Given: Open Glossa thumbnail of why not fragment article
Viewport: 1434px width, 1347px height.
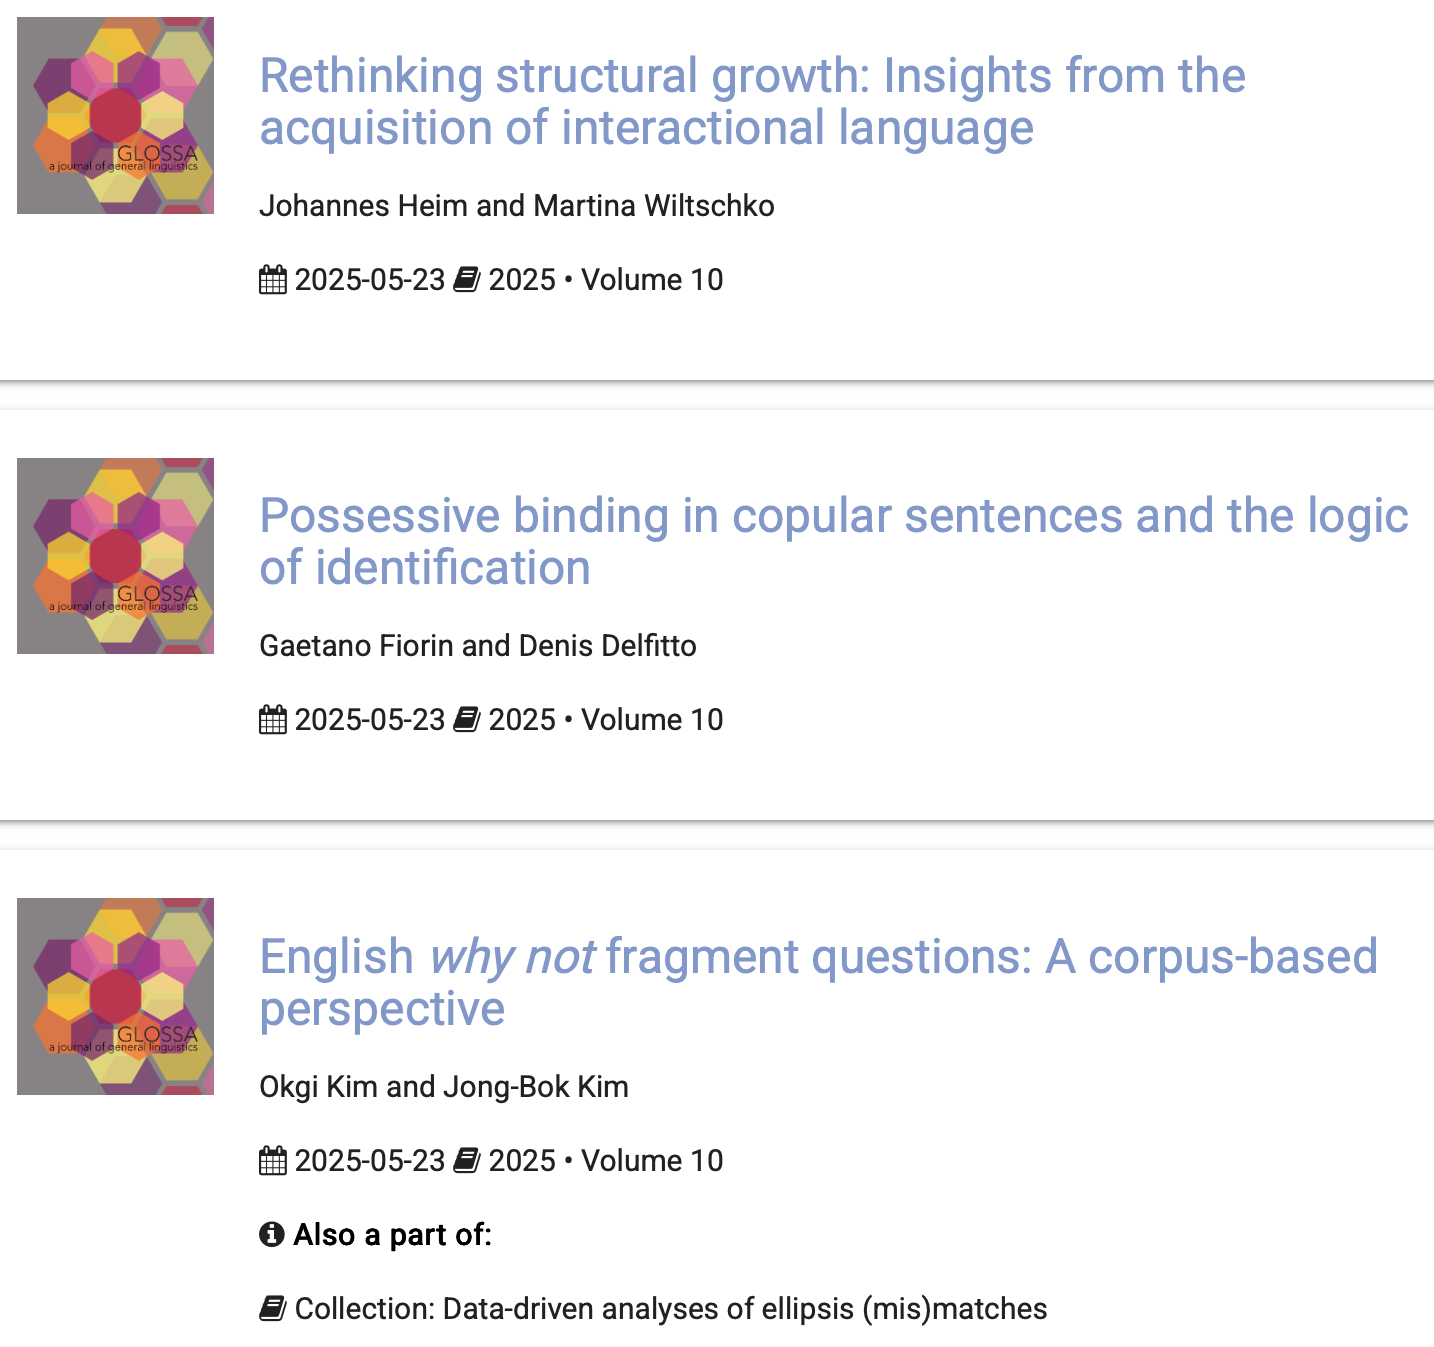Looking at the screenshot, I should pos(115,996).
